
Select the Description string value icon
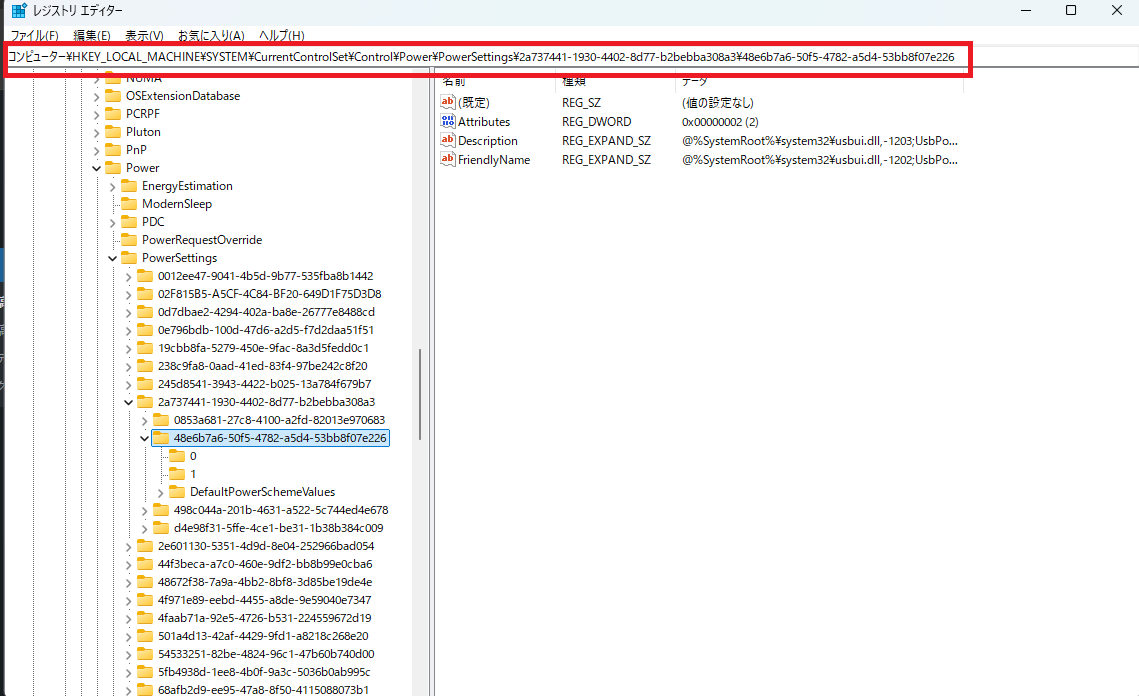click(x=448, y=141)
